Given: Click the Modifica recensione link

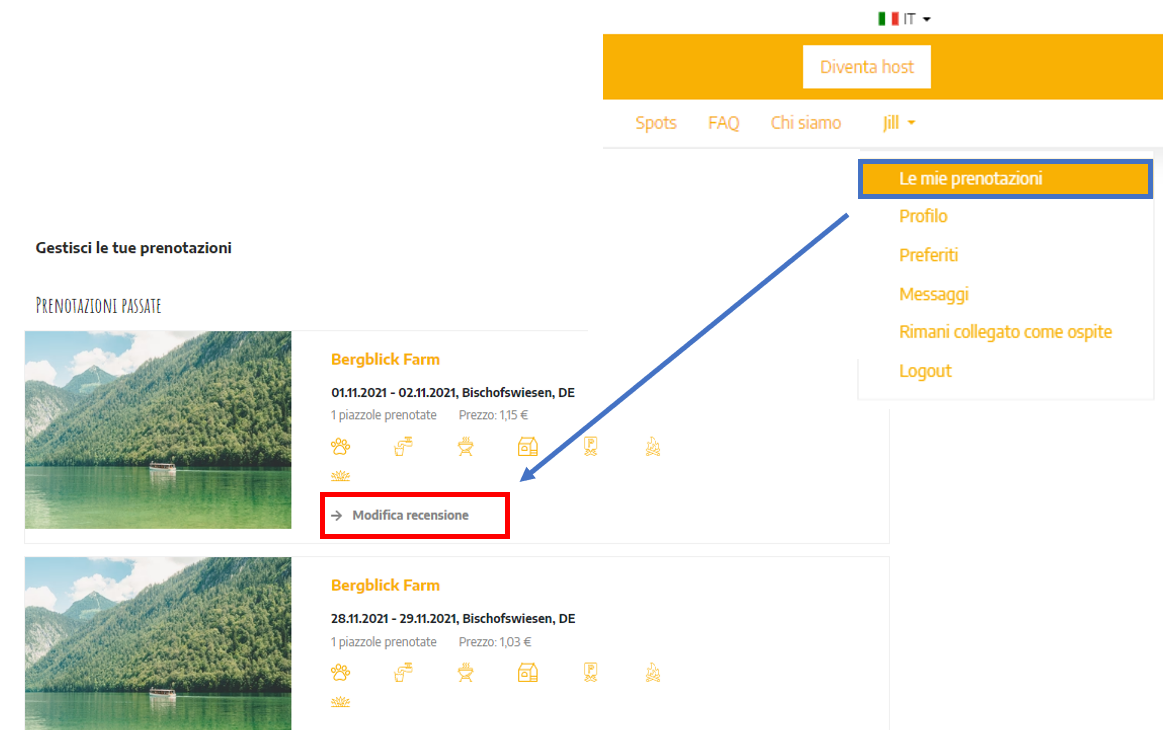Looking at the screenshot, I should [410, 515].
